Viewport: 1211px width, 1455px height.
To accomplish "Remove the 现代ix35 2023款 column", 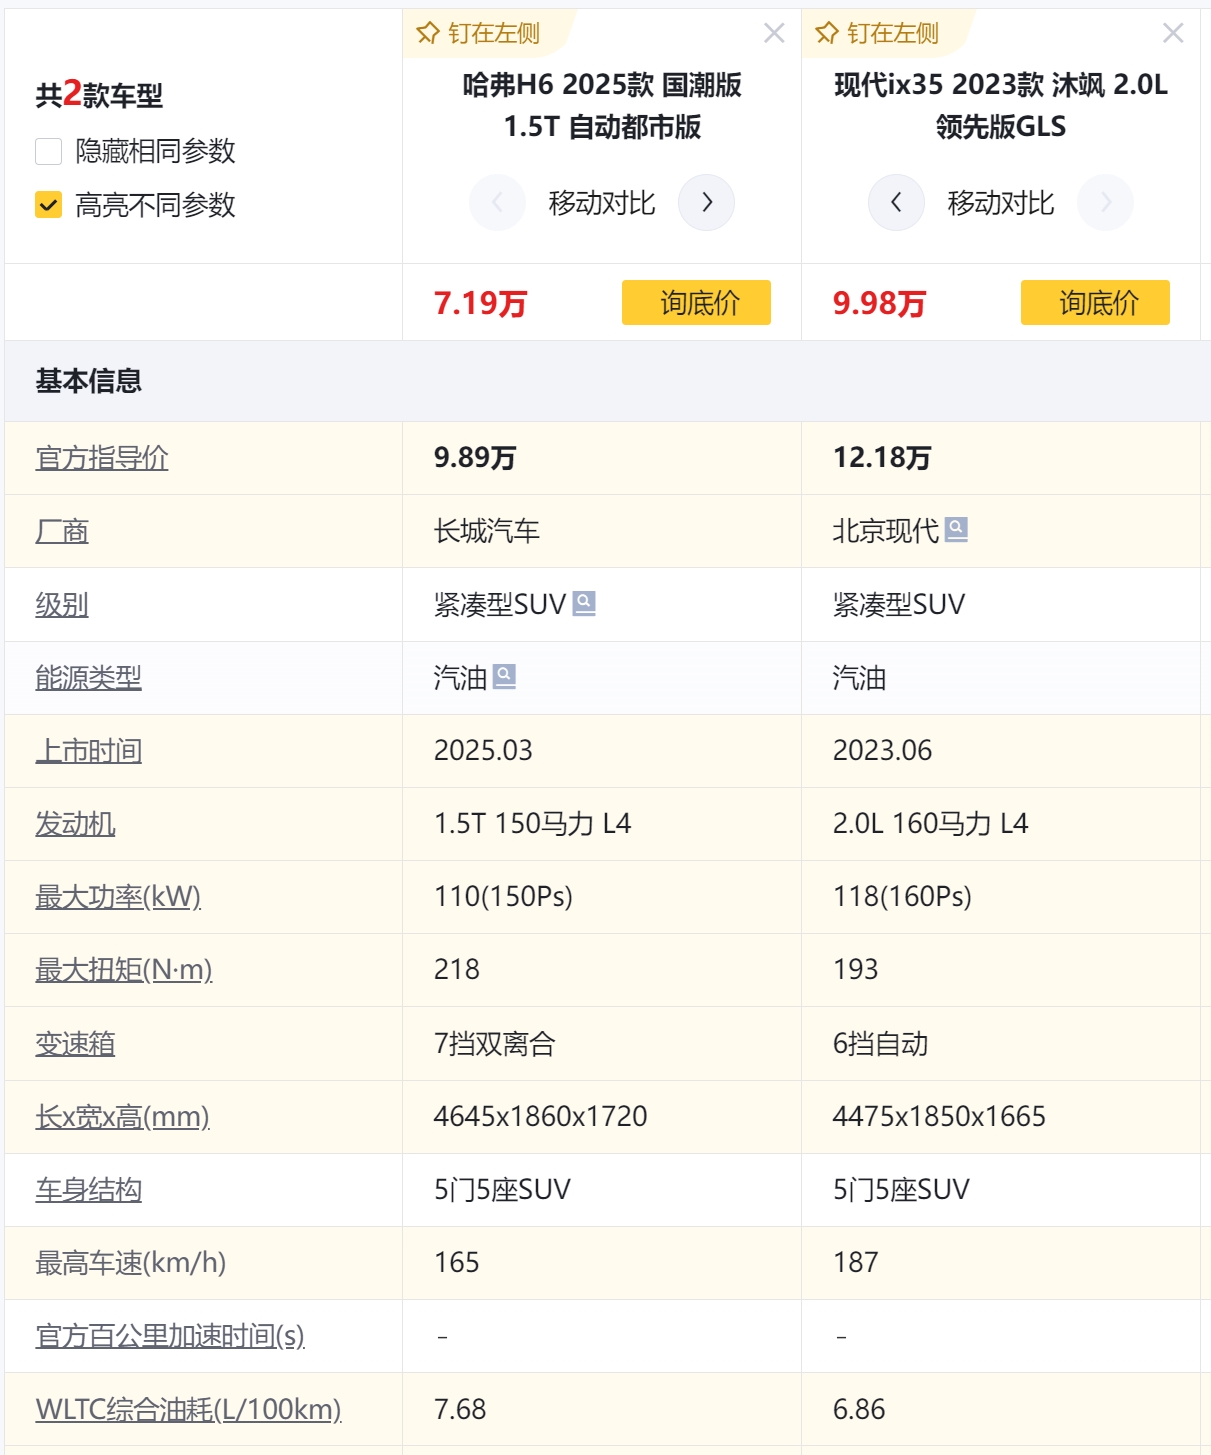I will pyautogui.click(x=1173, y=34).
